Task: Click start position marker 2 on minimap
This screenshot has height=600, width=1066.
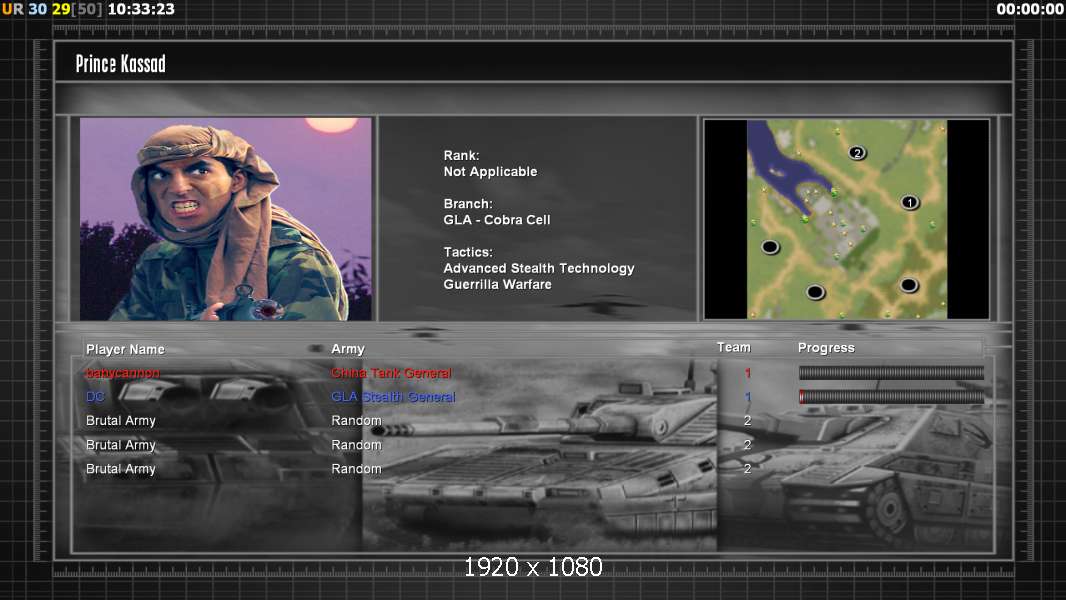Action: [857, 153]
